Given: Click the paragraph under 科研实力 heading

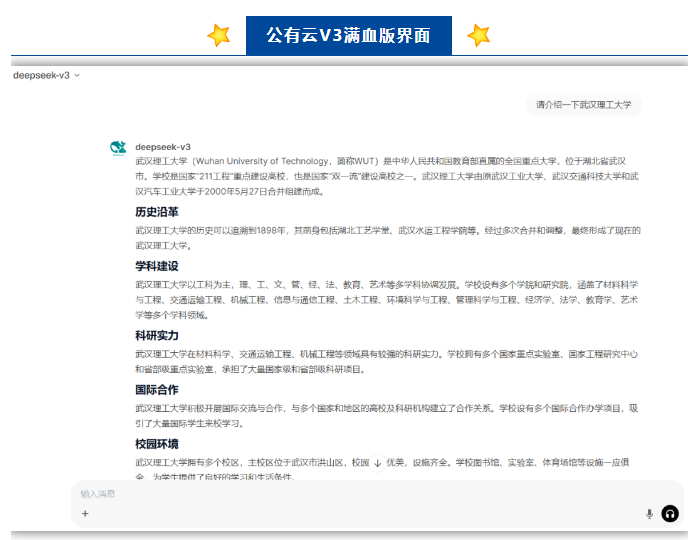Looking at the screenshot, I should point(387,361).
